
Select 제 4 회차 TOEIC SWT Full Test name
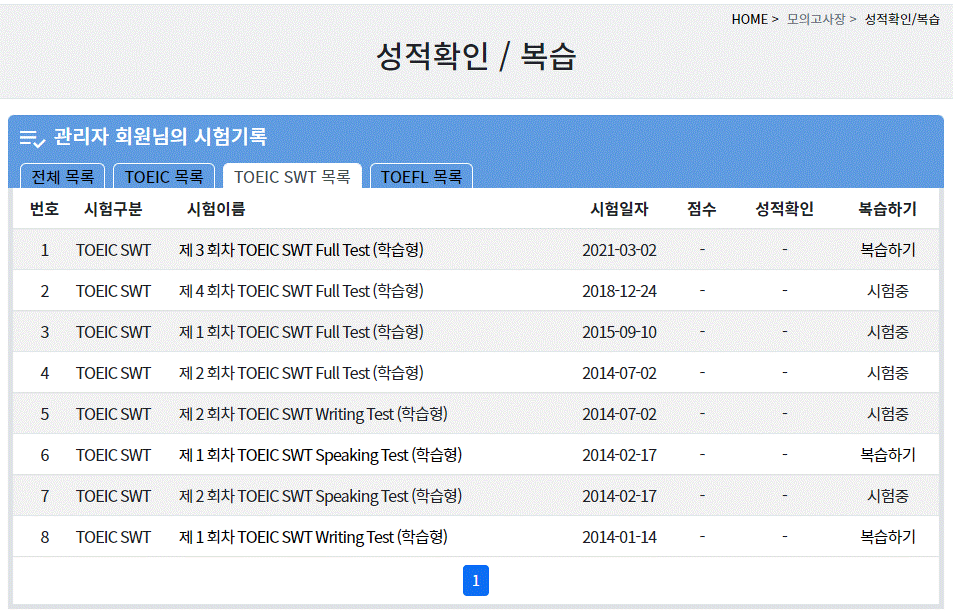tap(301, 291)
